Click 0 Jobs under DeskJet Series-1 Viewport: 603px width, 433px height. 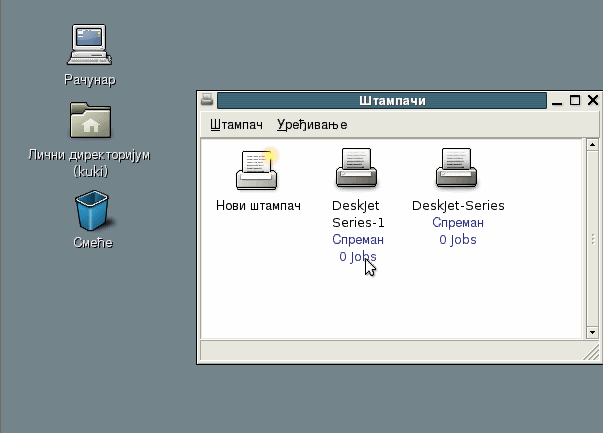coord(358,256)
